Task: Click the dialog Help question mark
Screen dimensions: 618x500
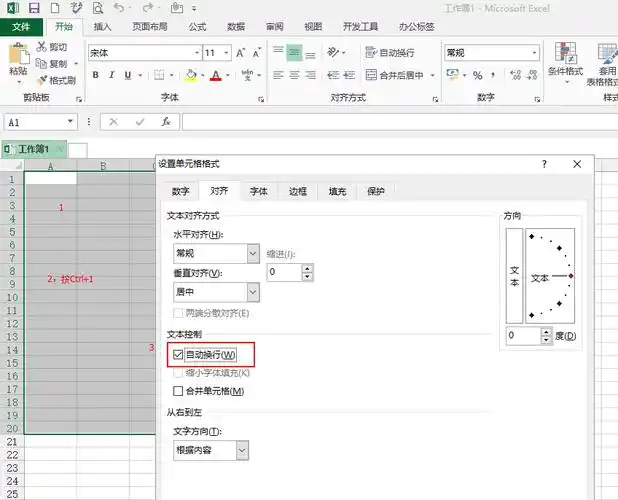Action: (x=544, y=164)
